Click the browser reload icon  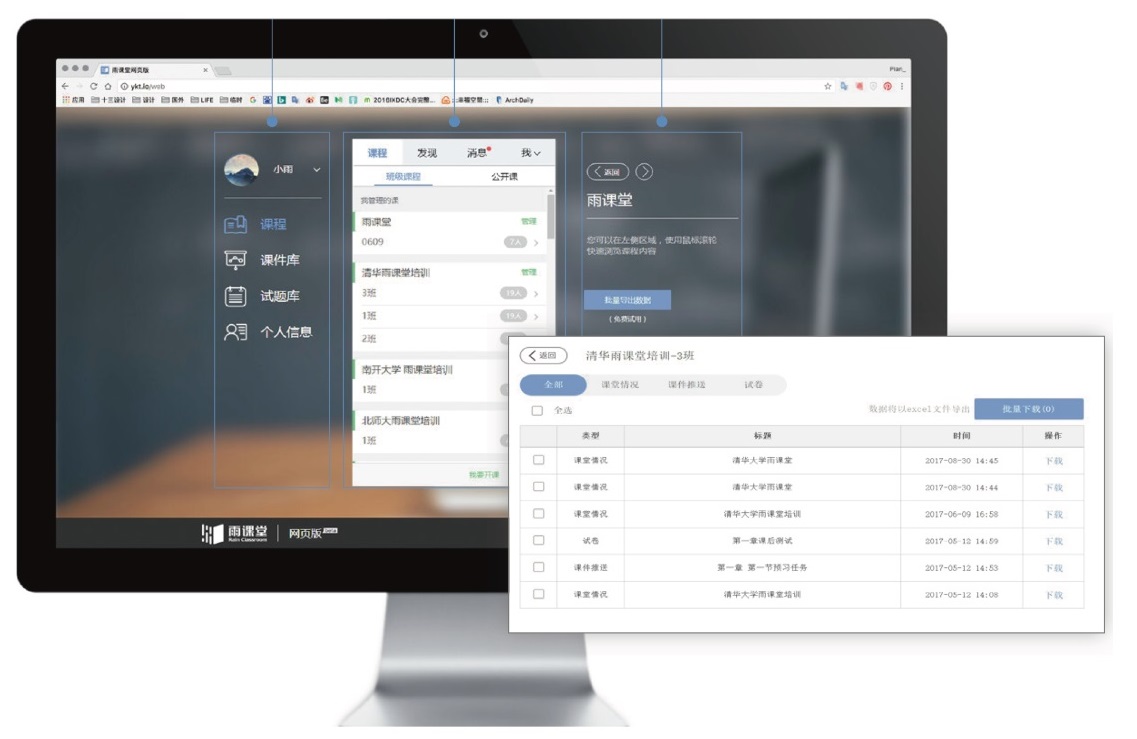click(94, 87)
